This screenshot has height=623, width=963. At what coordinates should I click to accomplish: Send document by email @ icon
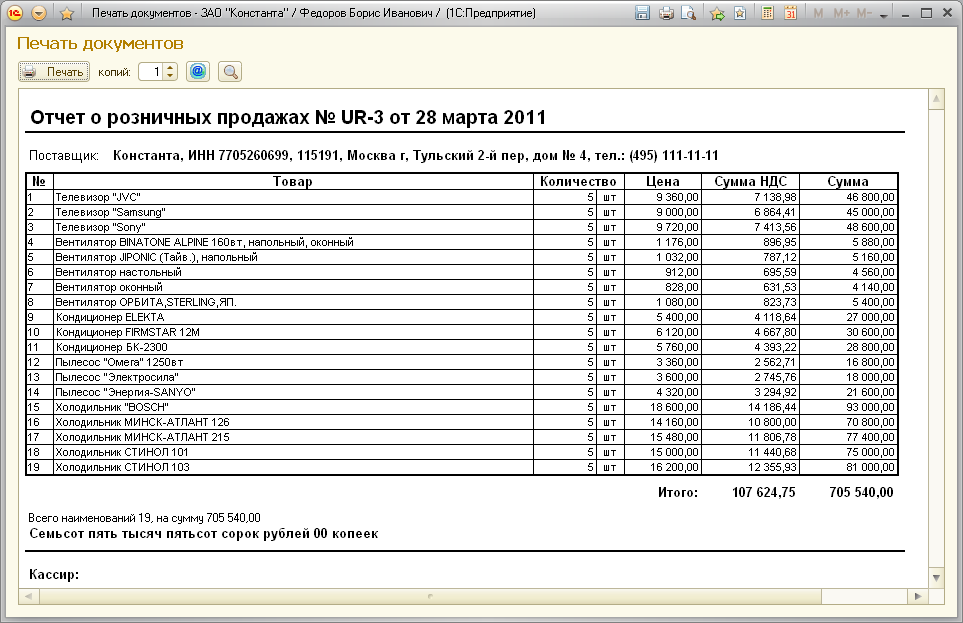(198, 72)
